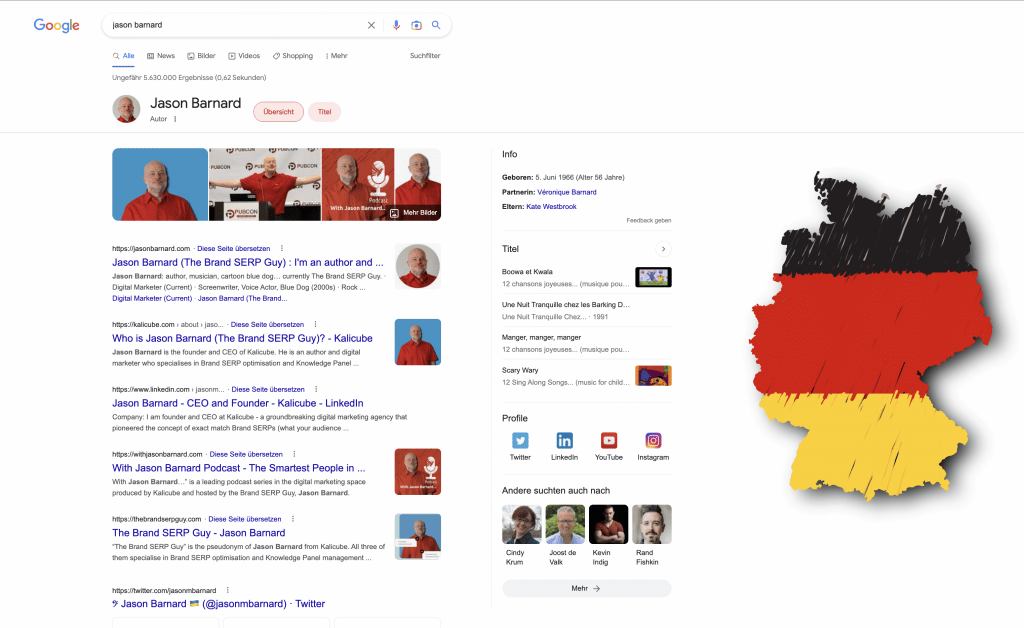Viewport: 1024px width, 628px height.
Task: Open the Instagram profile icon
Action: (x=653, y=441)
